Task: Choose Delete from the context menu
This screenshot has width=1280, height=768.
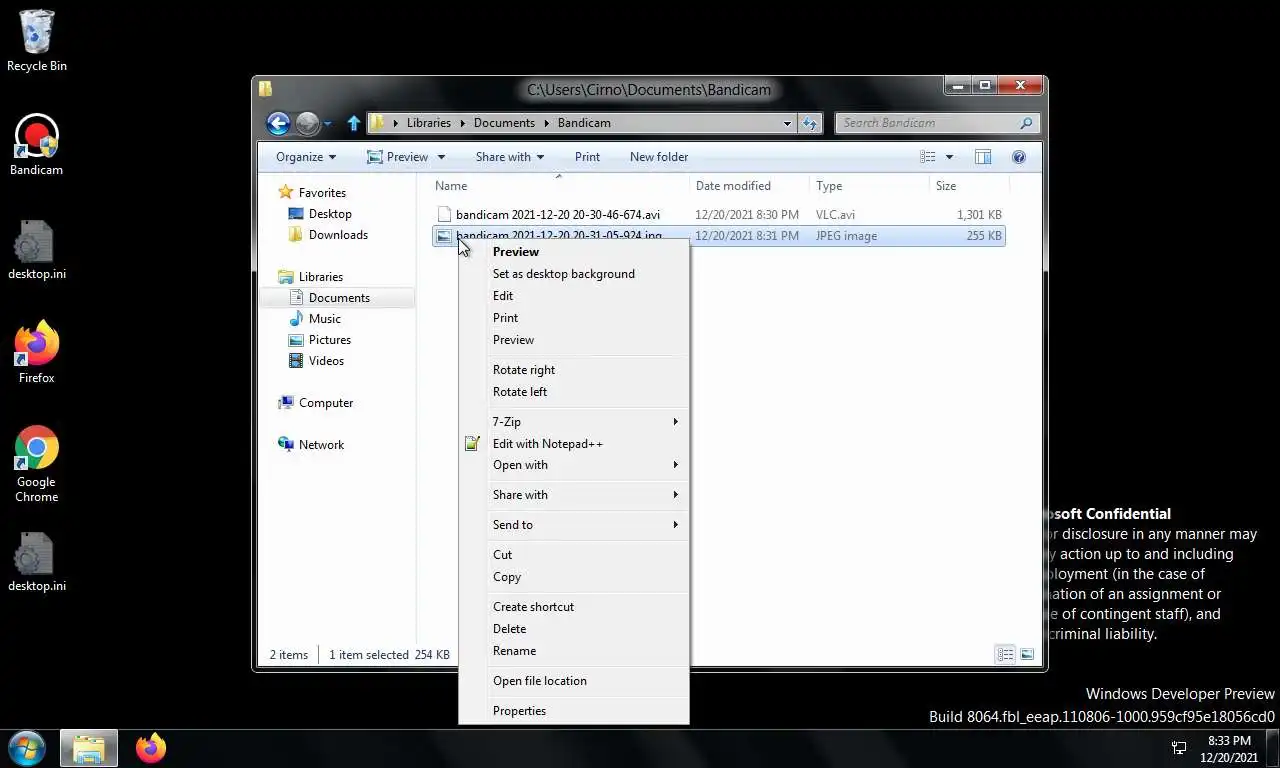Action: 574,629
